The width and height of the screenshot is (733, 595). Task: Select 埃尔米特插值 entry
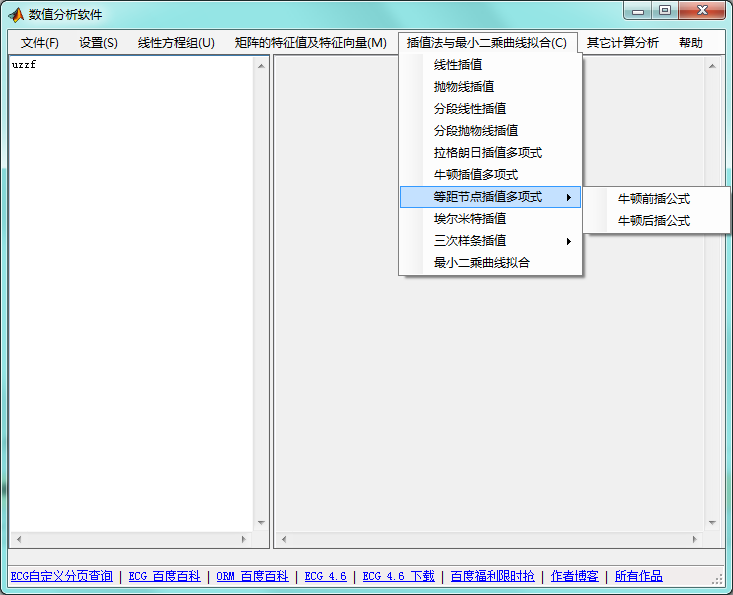point(490,218)
